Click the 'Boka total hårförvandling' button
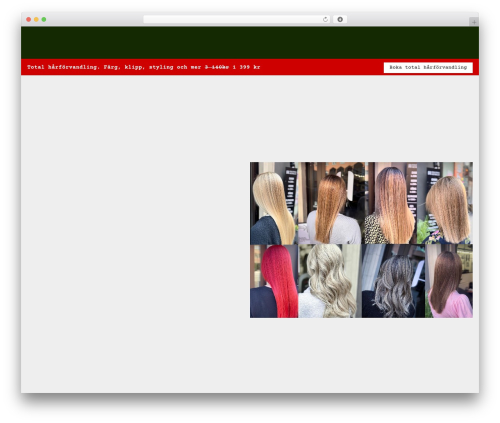 pos(428,67)
